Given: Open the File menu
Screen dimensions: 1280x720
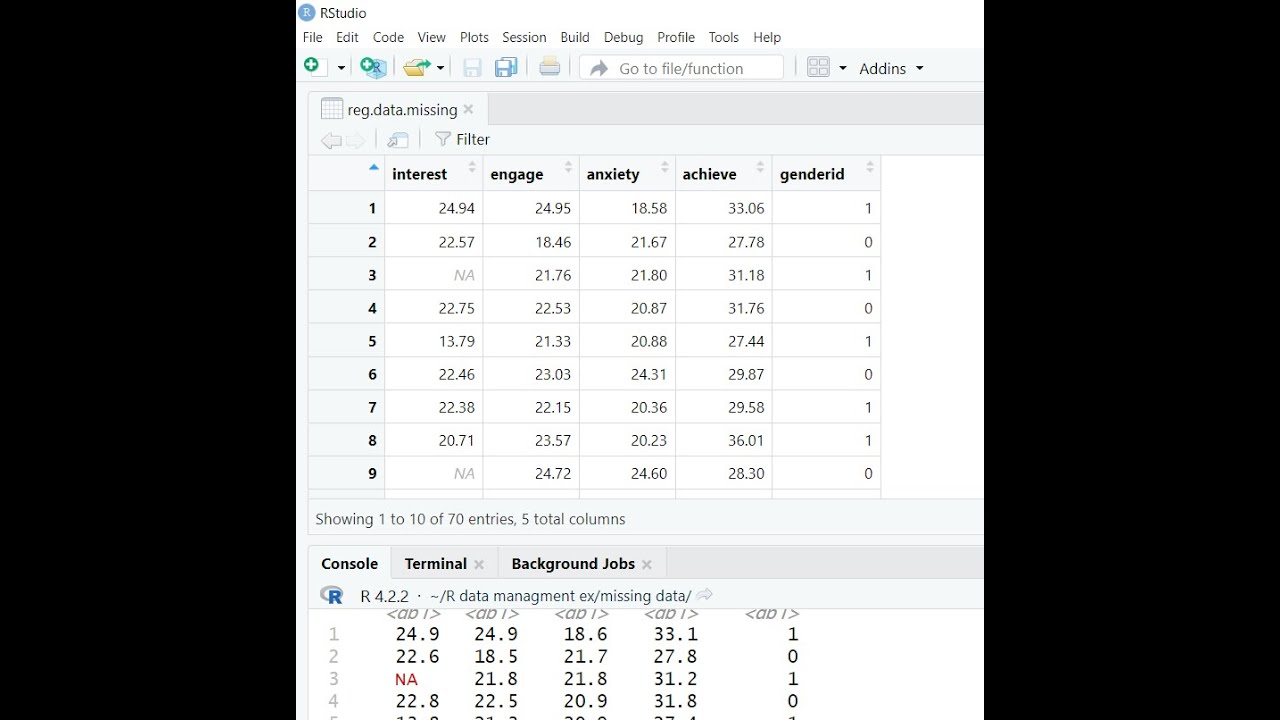Looking at the screenshot, I should [312, 37].
